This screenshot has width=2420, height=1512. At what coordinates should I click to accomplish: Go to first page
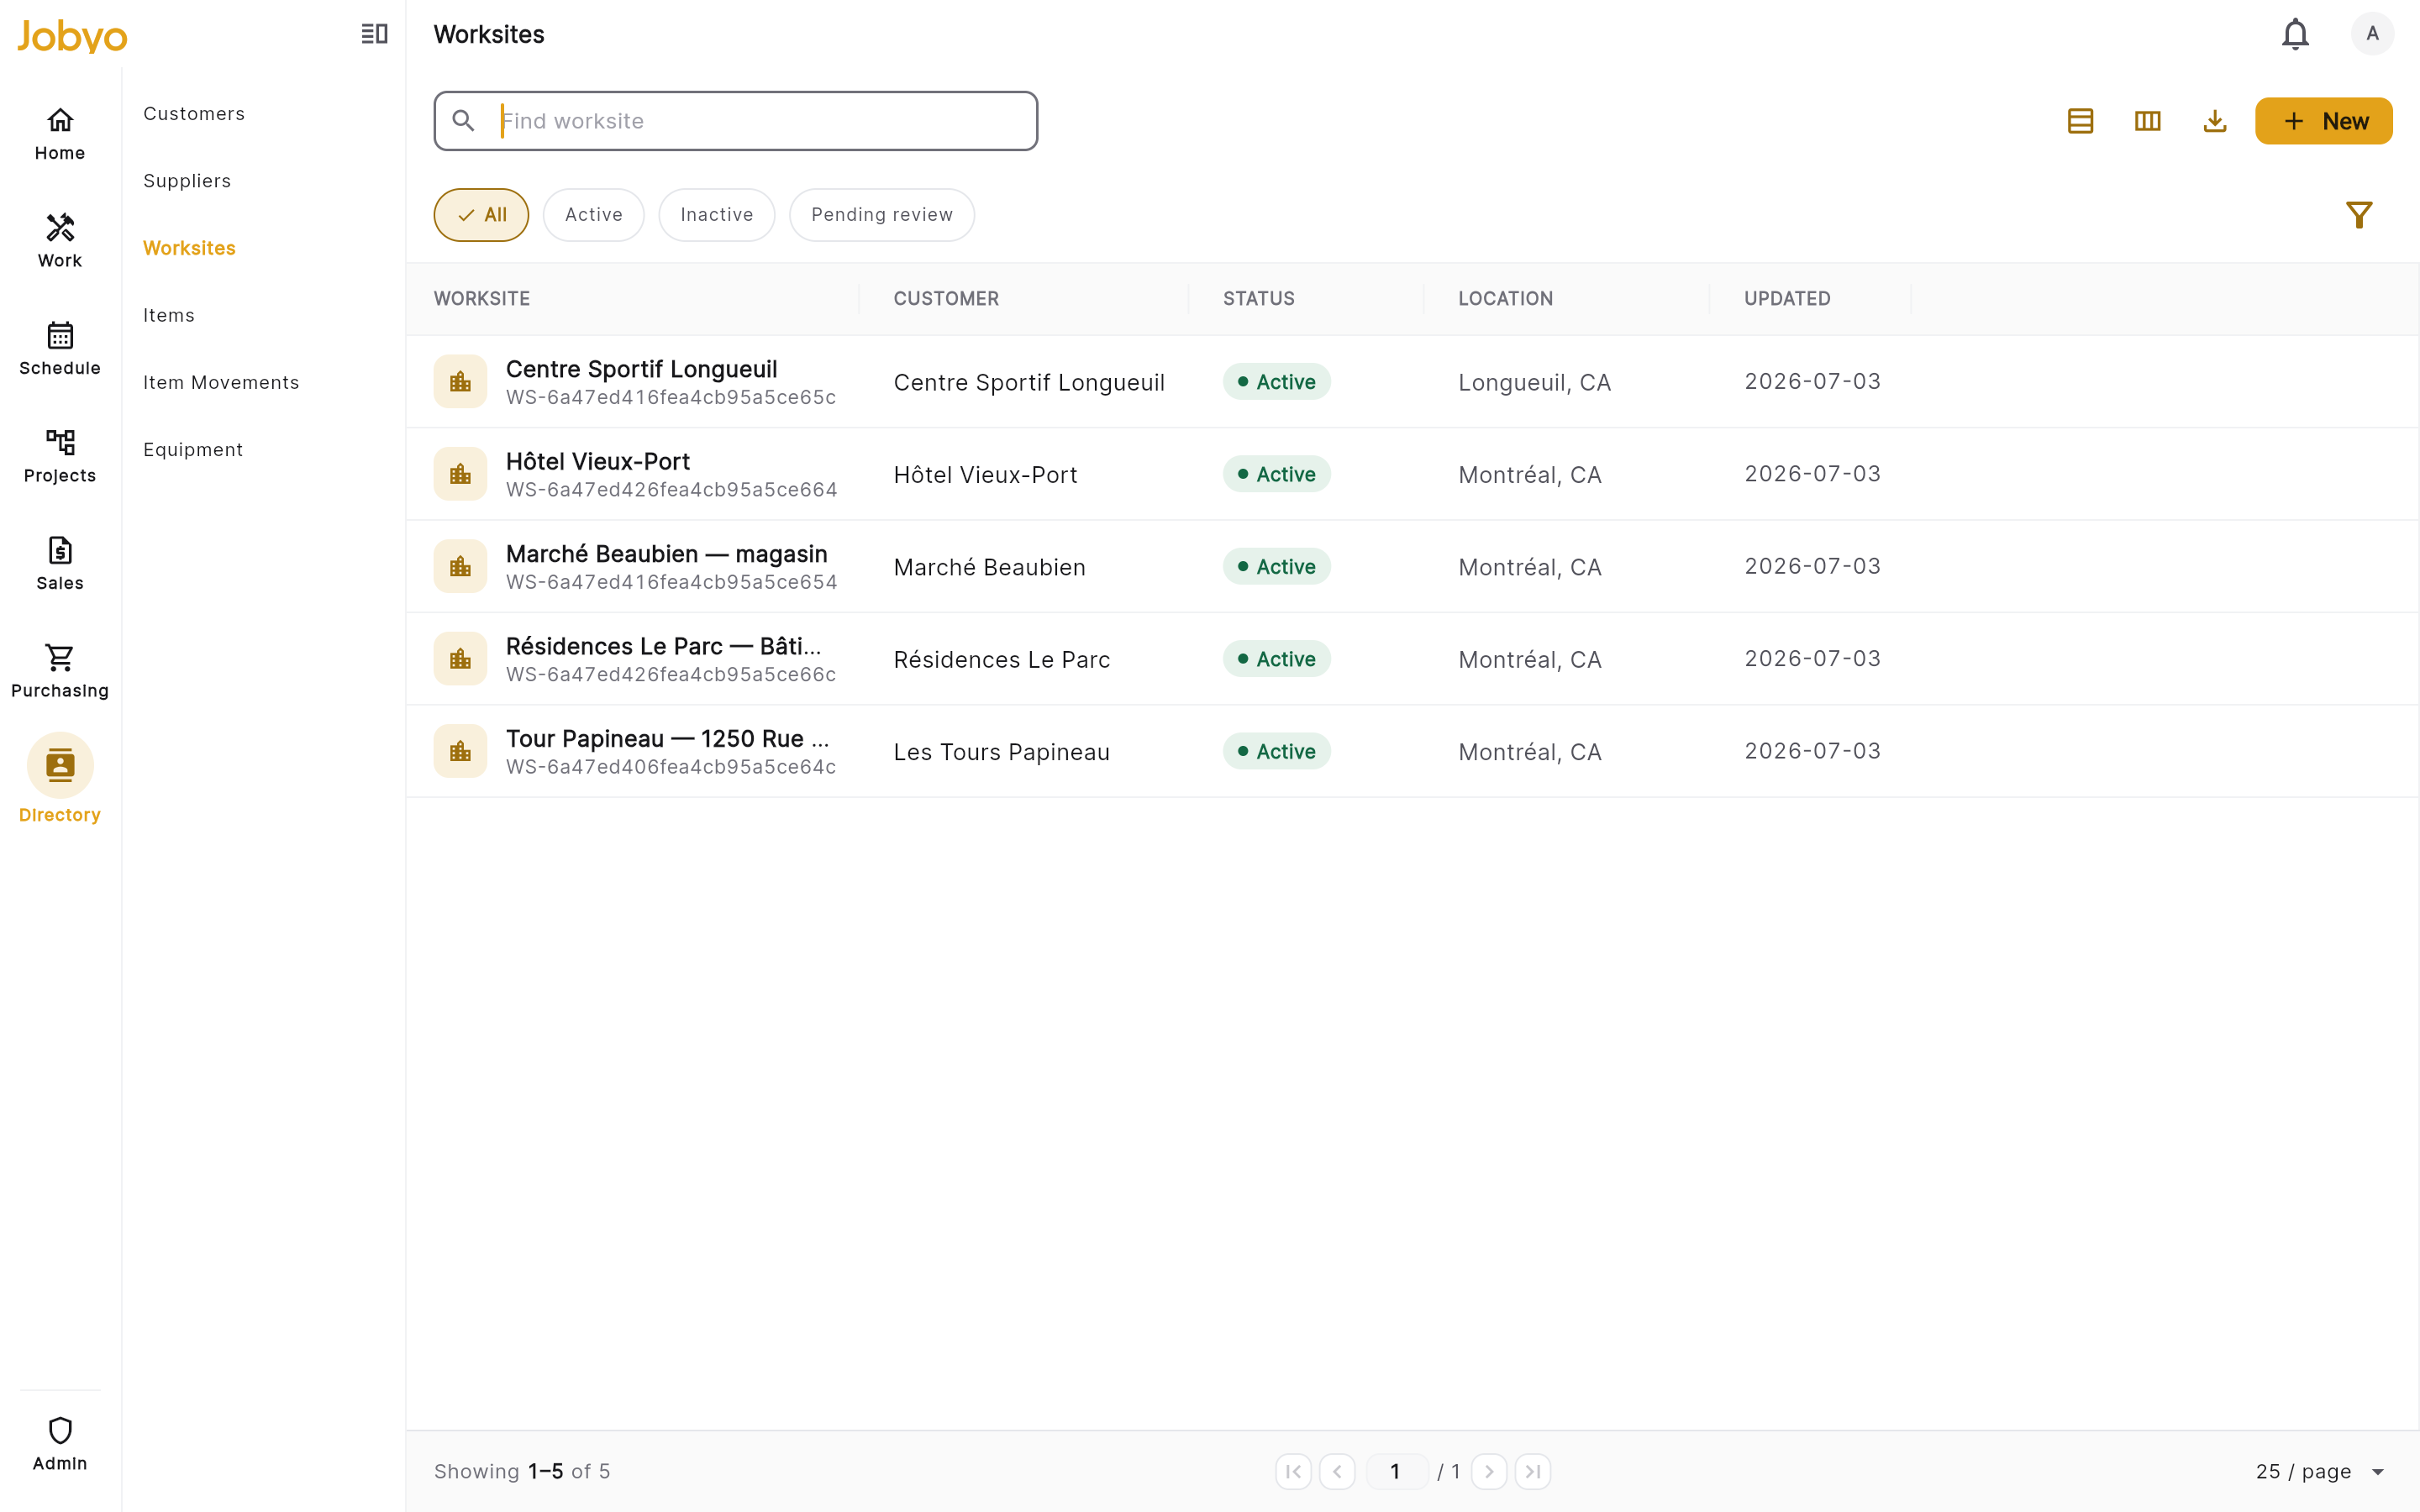pos(1293,1471)
